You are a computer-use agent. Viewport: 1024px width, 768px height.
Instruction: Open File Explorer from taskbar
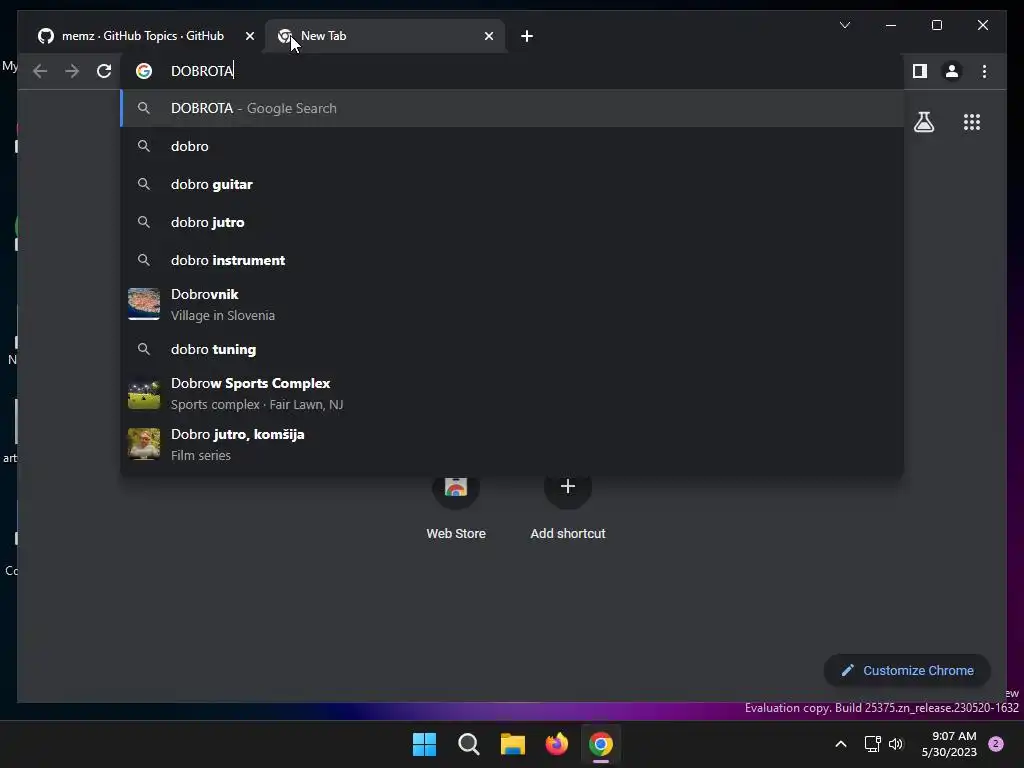point(513,744)
